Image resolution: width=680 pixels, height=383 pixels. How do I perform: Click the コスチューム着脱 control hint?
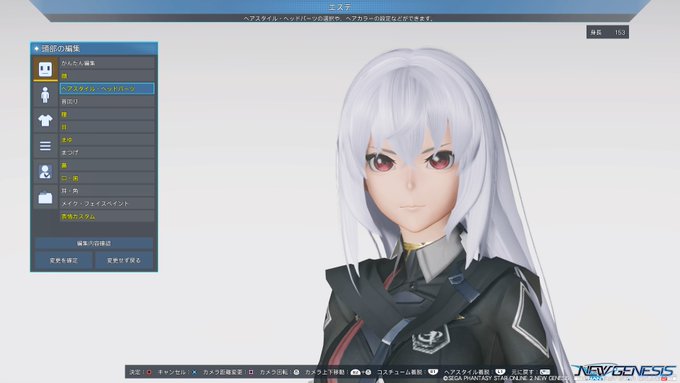coord(407,372)
